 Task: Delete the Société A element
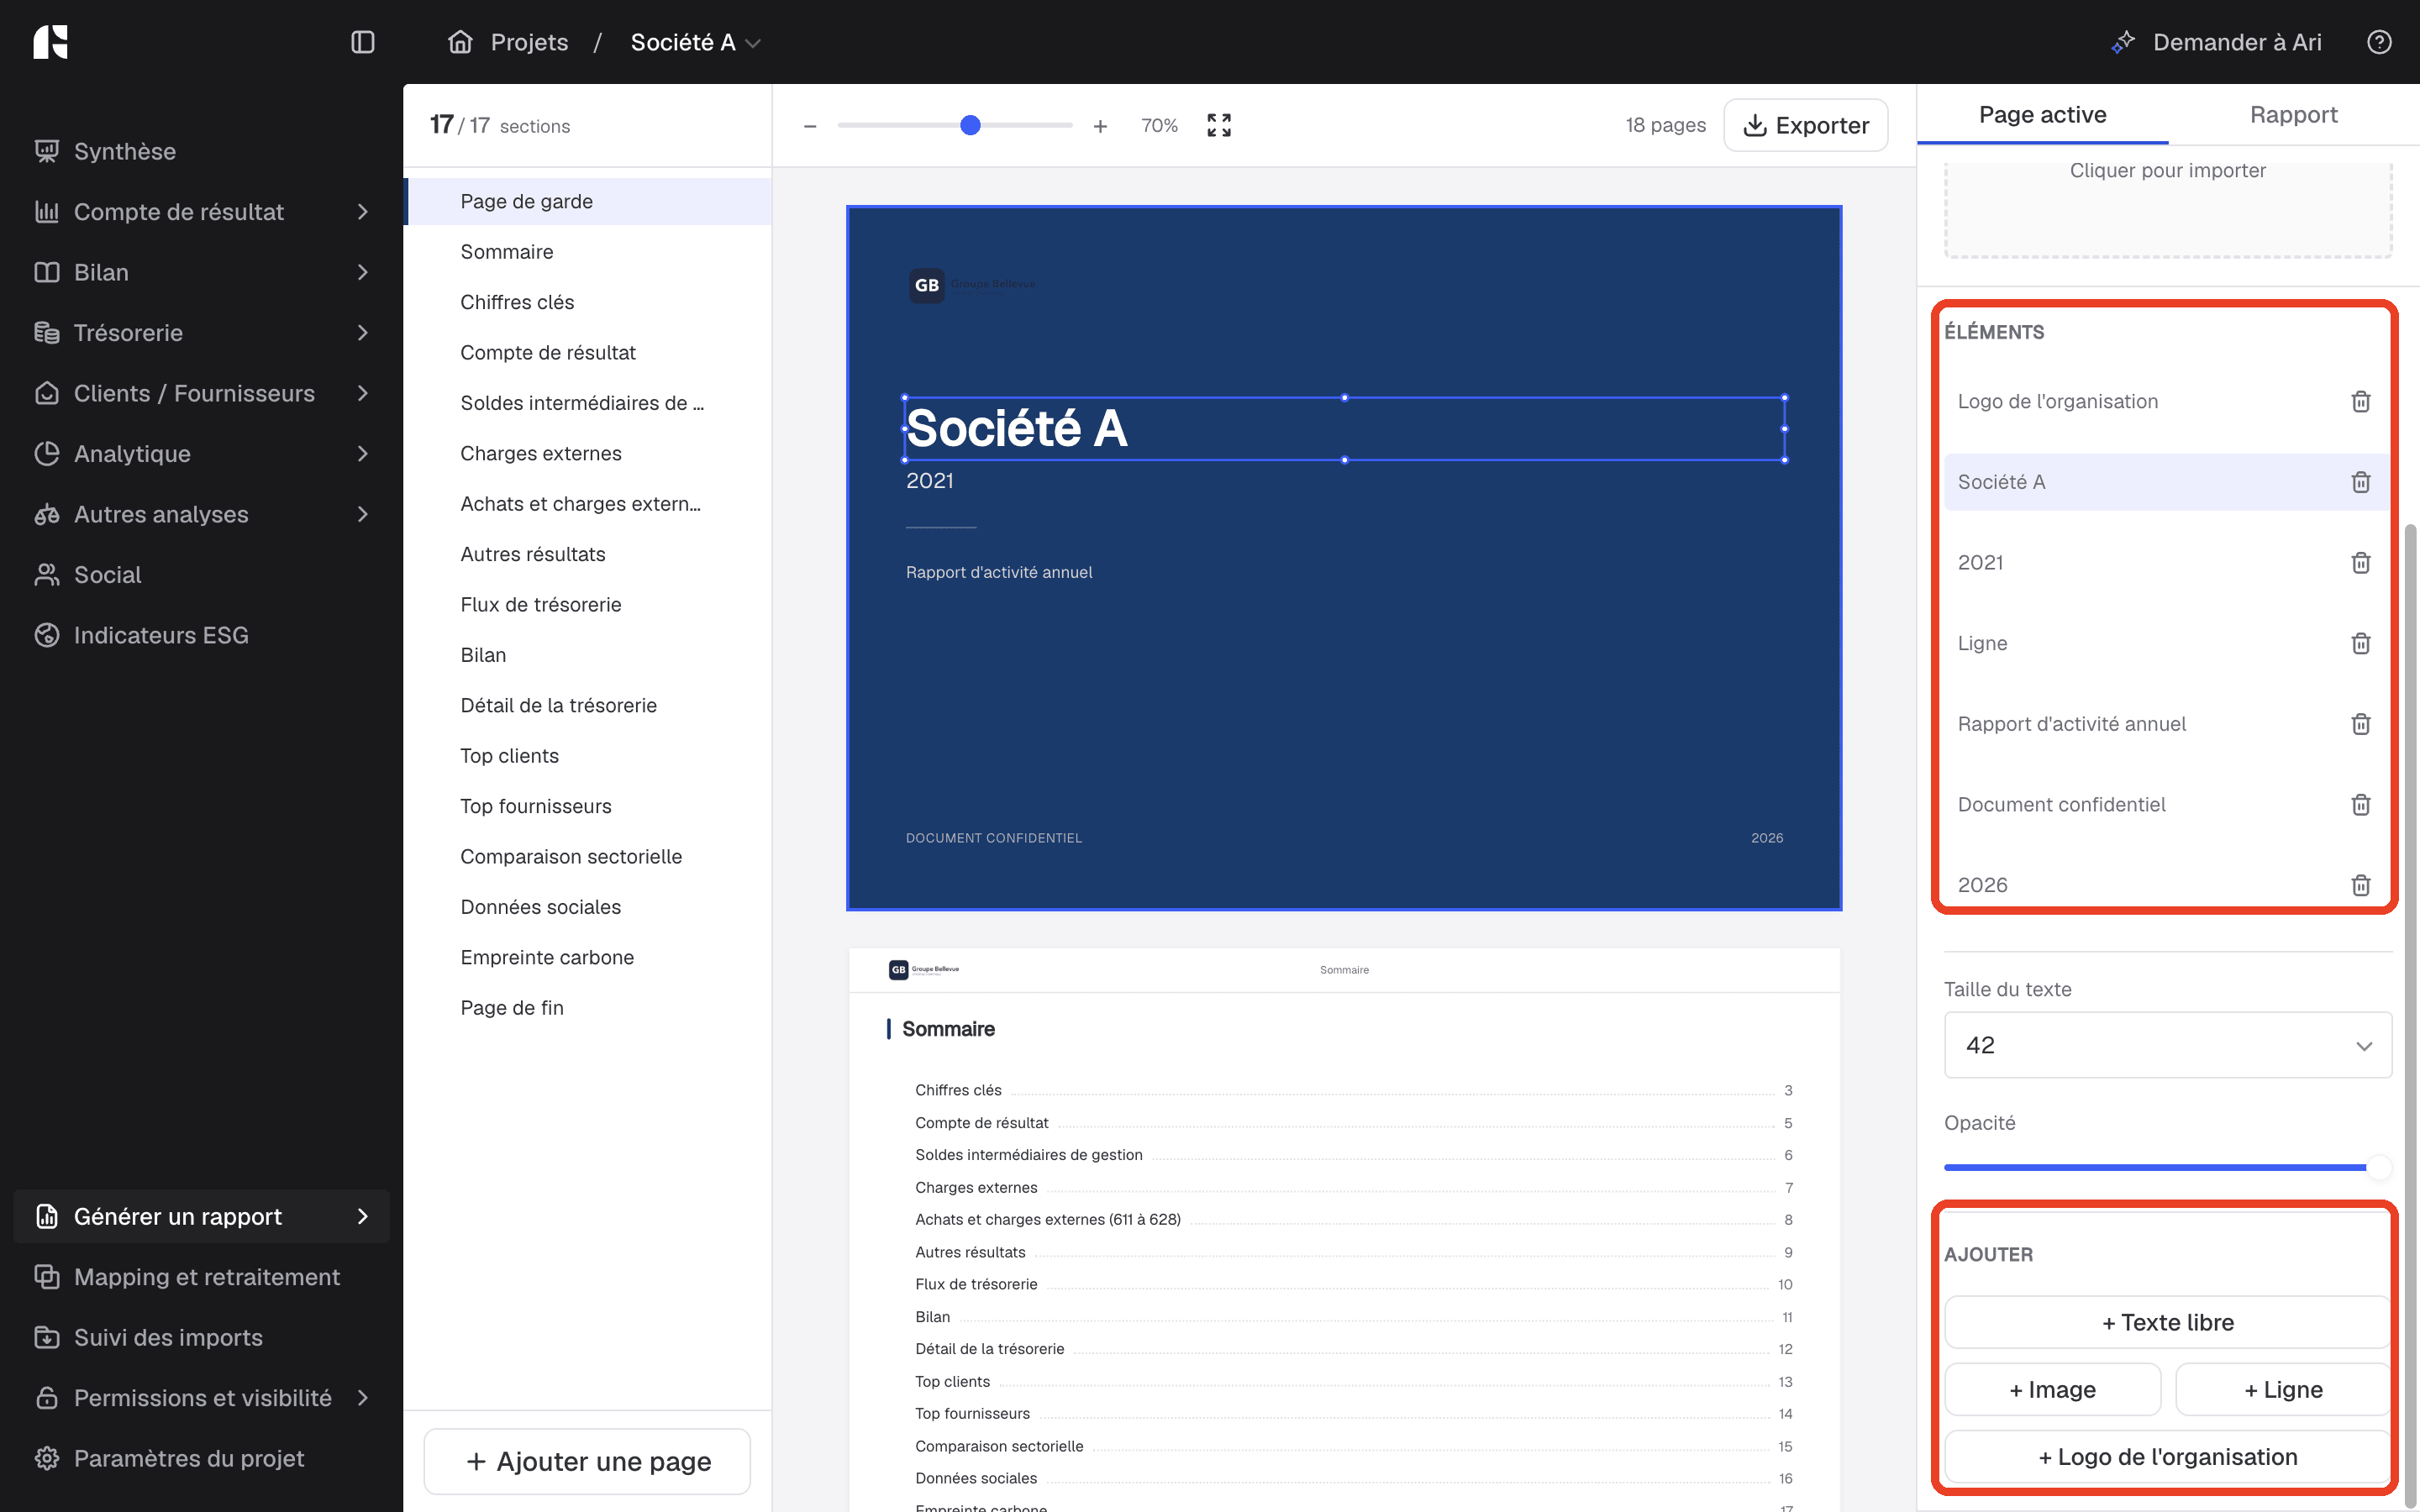pyautogui.click(x=2360, y=482)
